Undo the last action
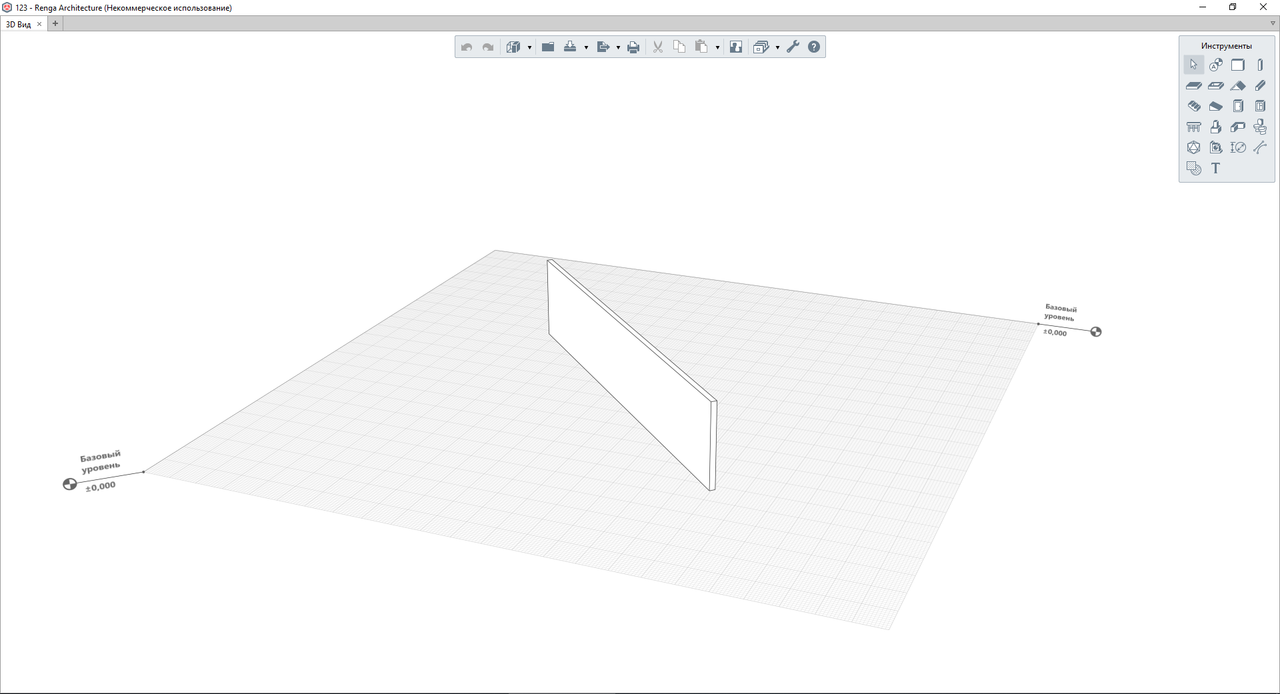 click(x=466, y=47)
